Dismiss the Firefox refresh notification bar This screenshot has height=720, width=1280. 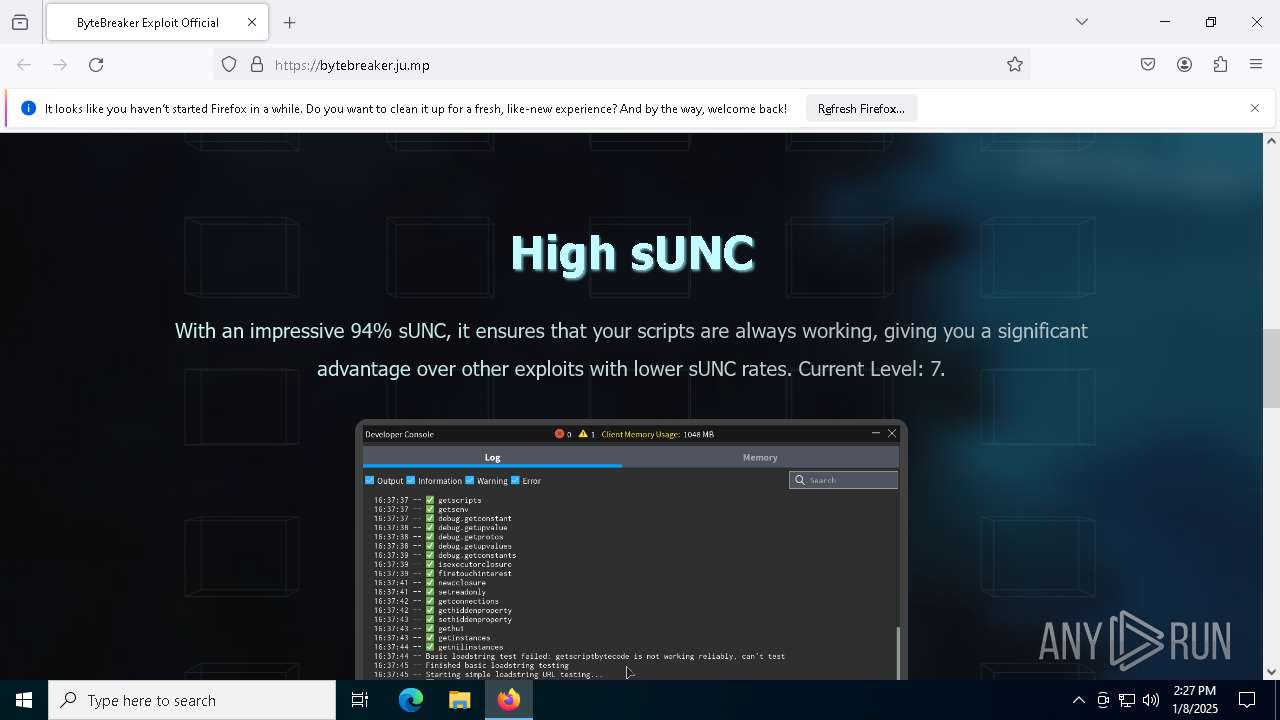click(x=1255, y=108)
